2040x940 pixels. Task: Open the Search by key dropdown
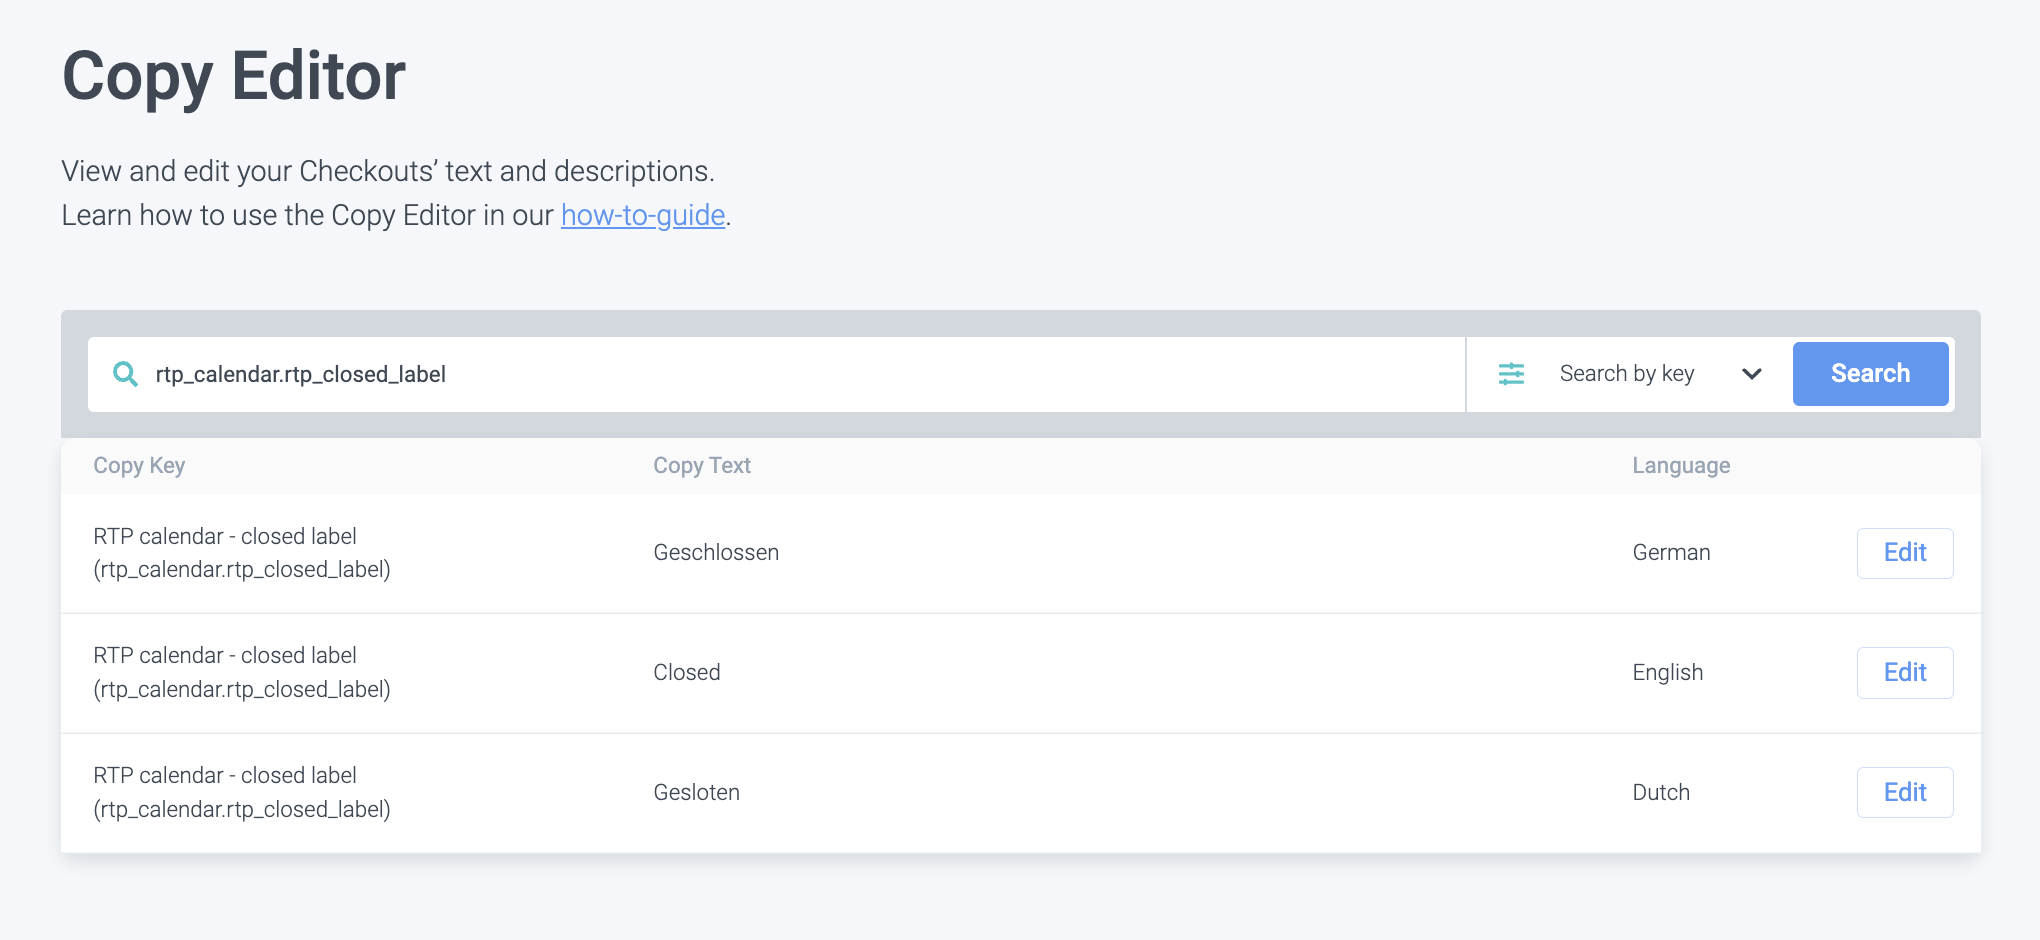pos(1627,374)
